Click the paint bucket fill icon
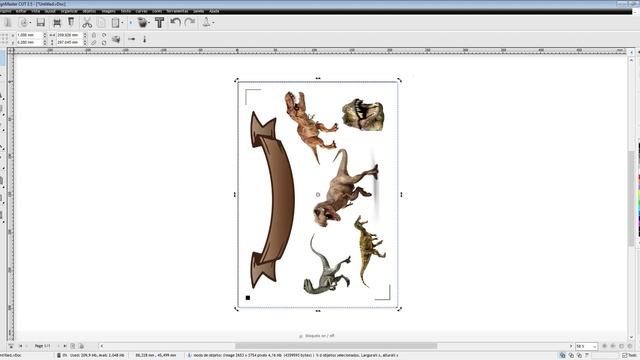The height and width of the screenshot is (360, 640). click(142, 22)
